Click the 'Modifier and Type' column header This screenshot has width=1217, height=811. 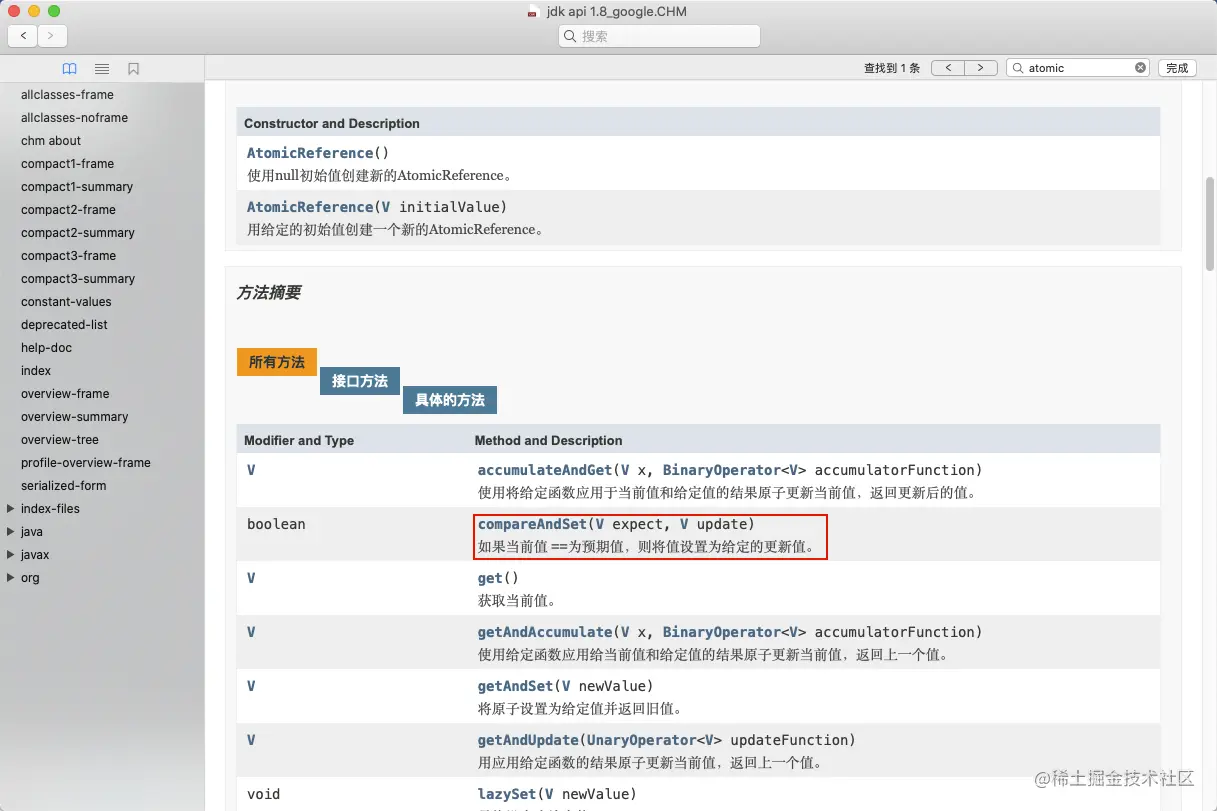point(299,440)
